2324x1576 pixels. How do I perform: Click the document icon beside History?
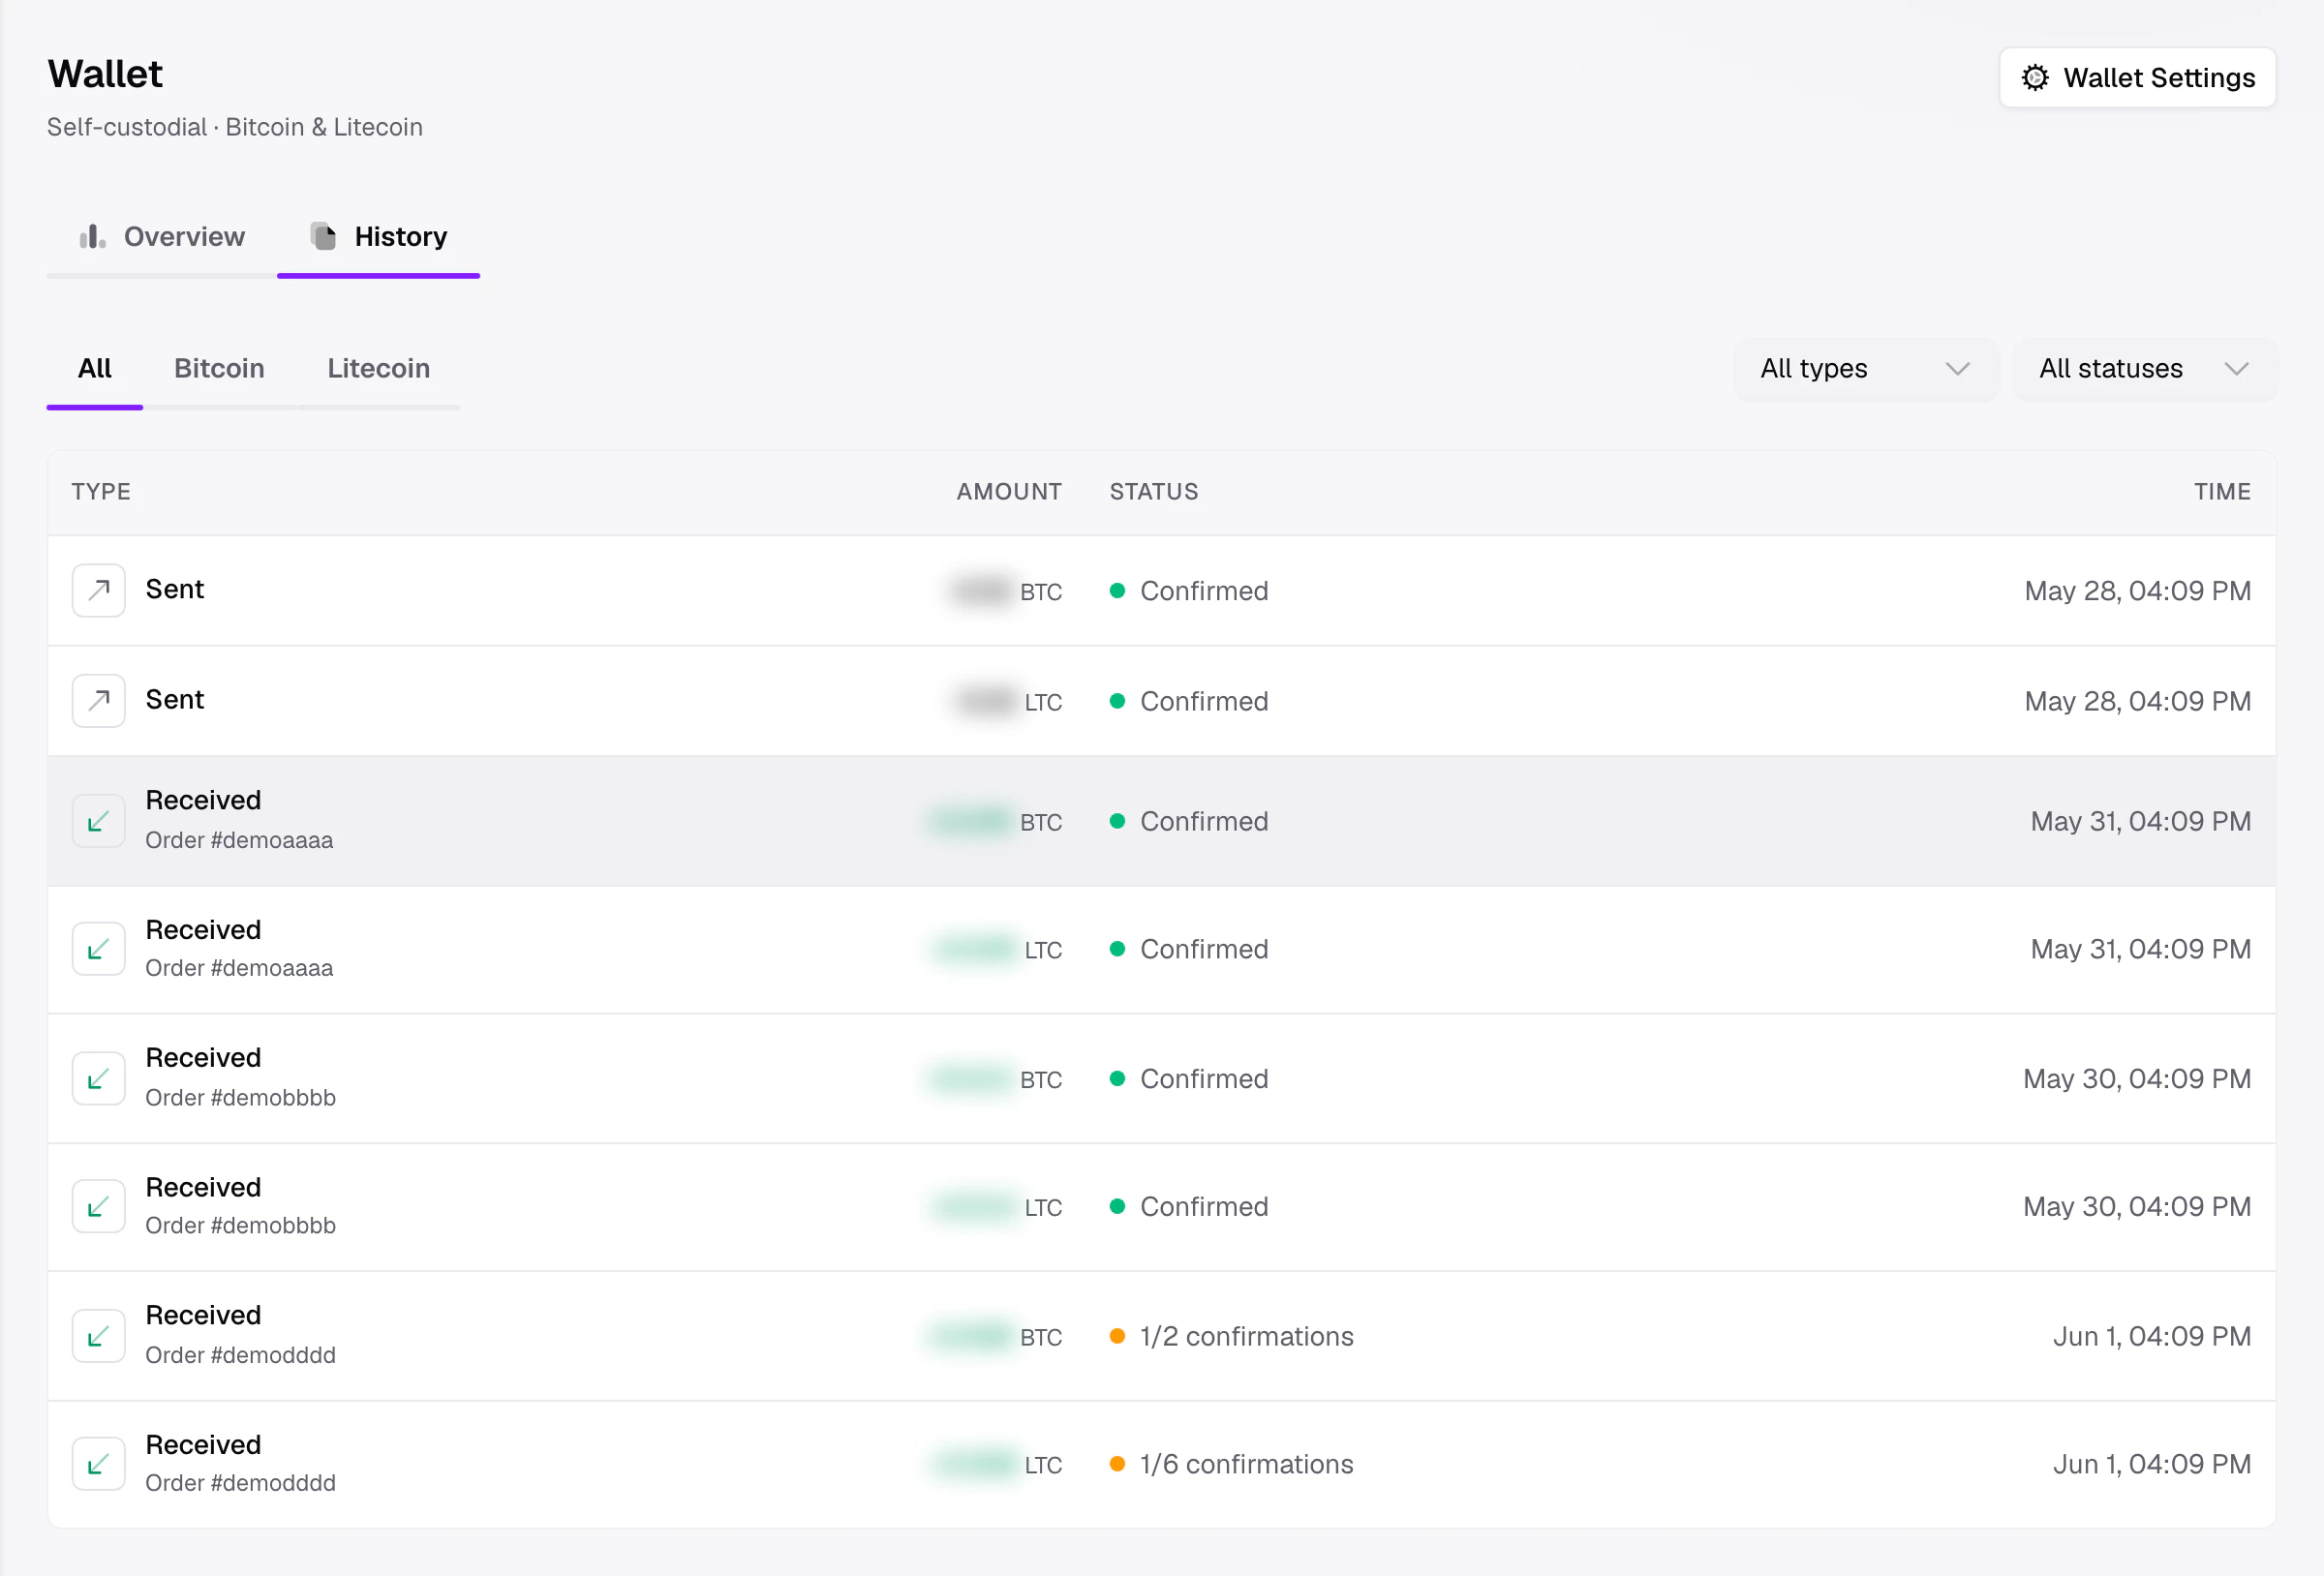323,236
